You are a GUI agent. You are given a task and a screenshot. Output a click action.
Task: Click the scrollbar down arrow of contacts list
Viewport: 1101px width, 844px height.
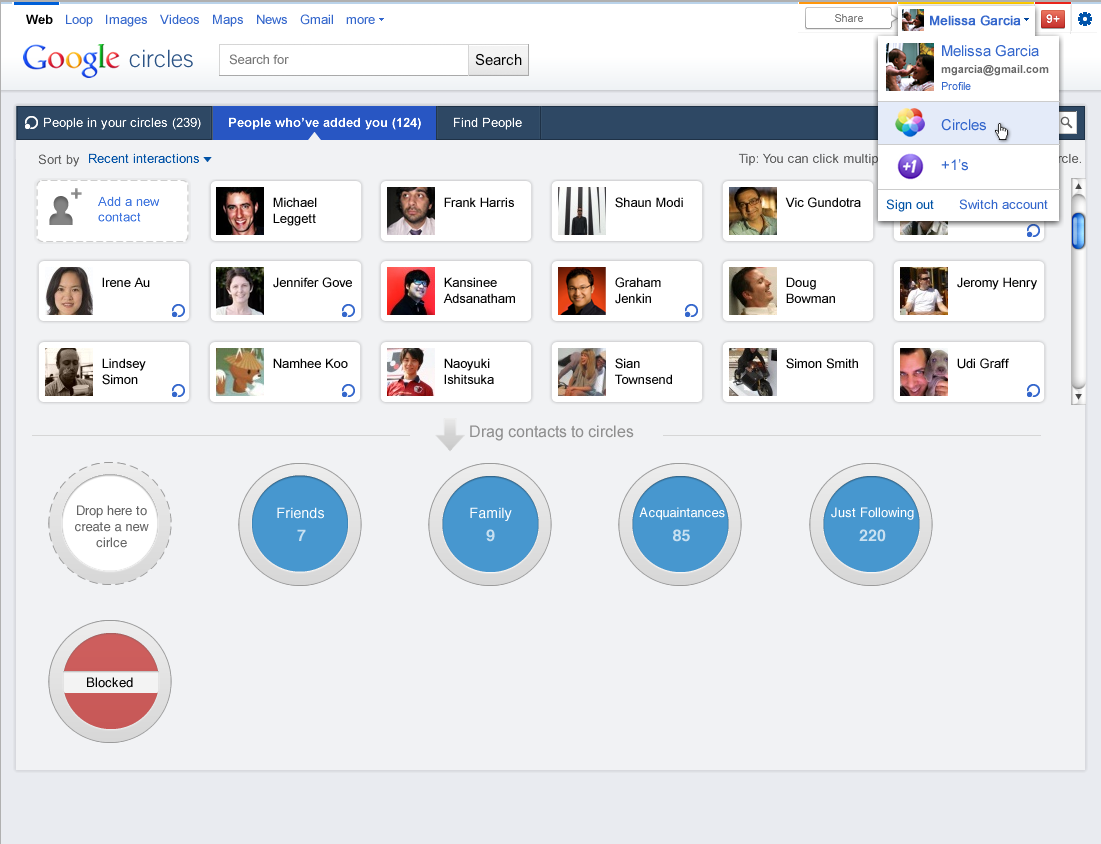(1079, 397)
